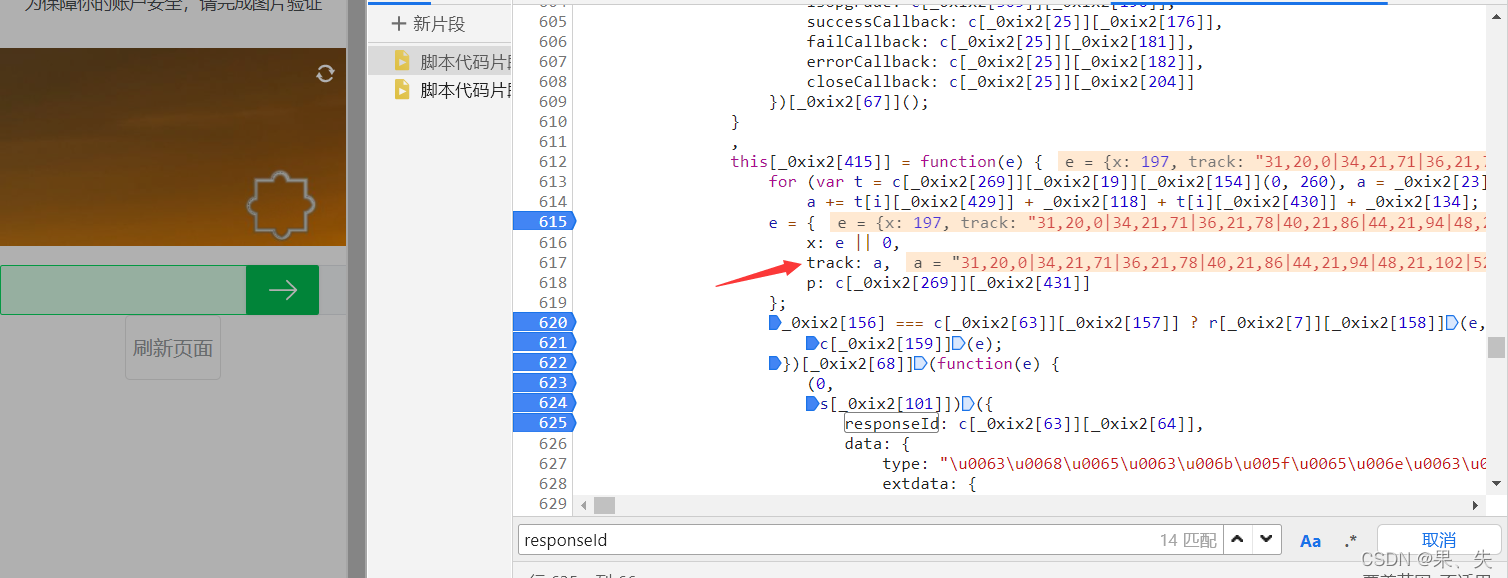Viewport: 1508px width, 578px height.
Task: Click the yellow file icon of highlighted snippet
Action: (402, 61)
